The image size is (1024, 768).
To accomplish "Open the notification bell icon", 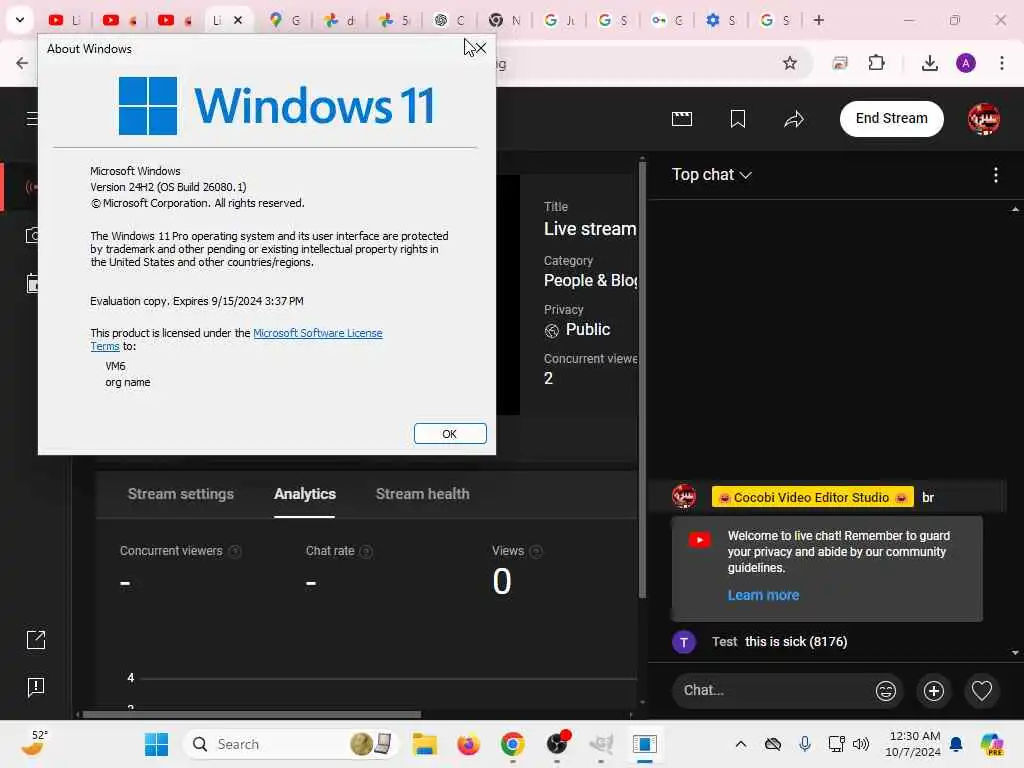I will click(x=956, y=744).
